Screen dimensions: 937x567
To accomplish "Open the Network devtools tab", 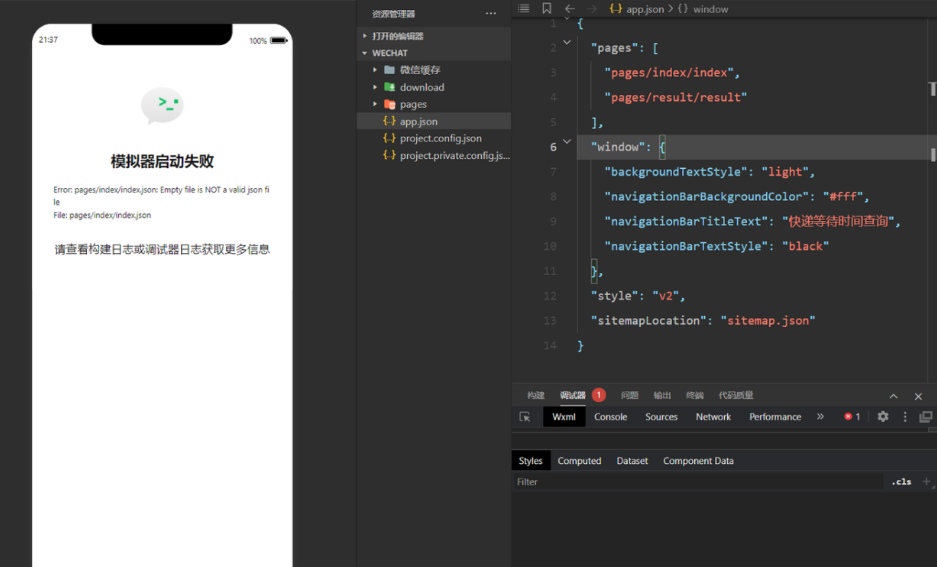I will [713, 417].
